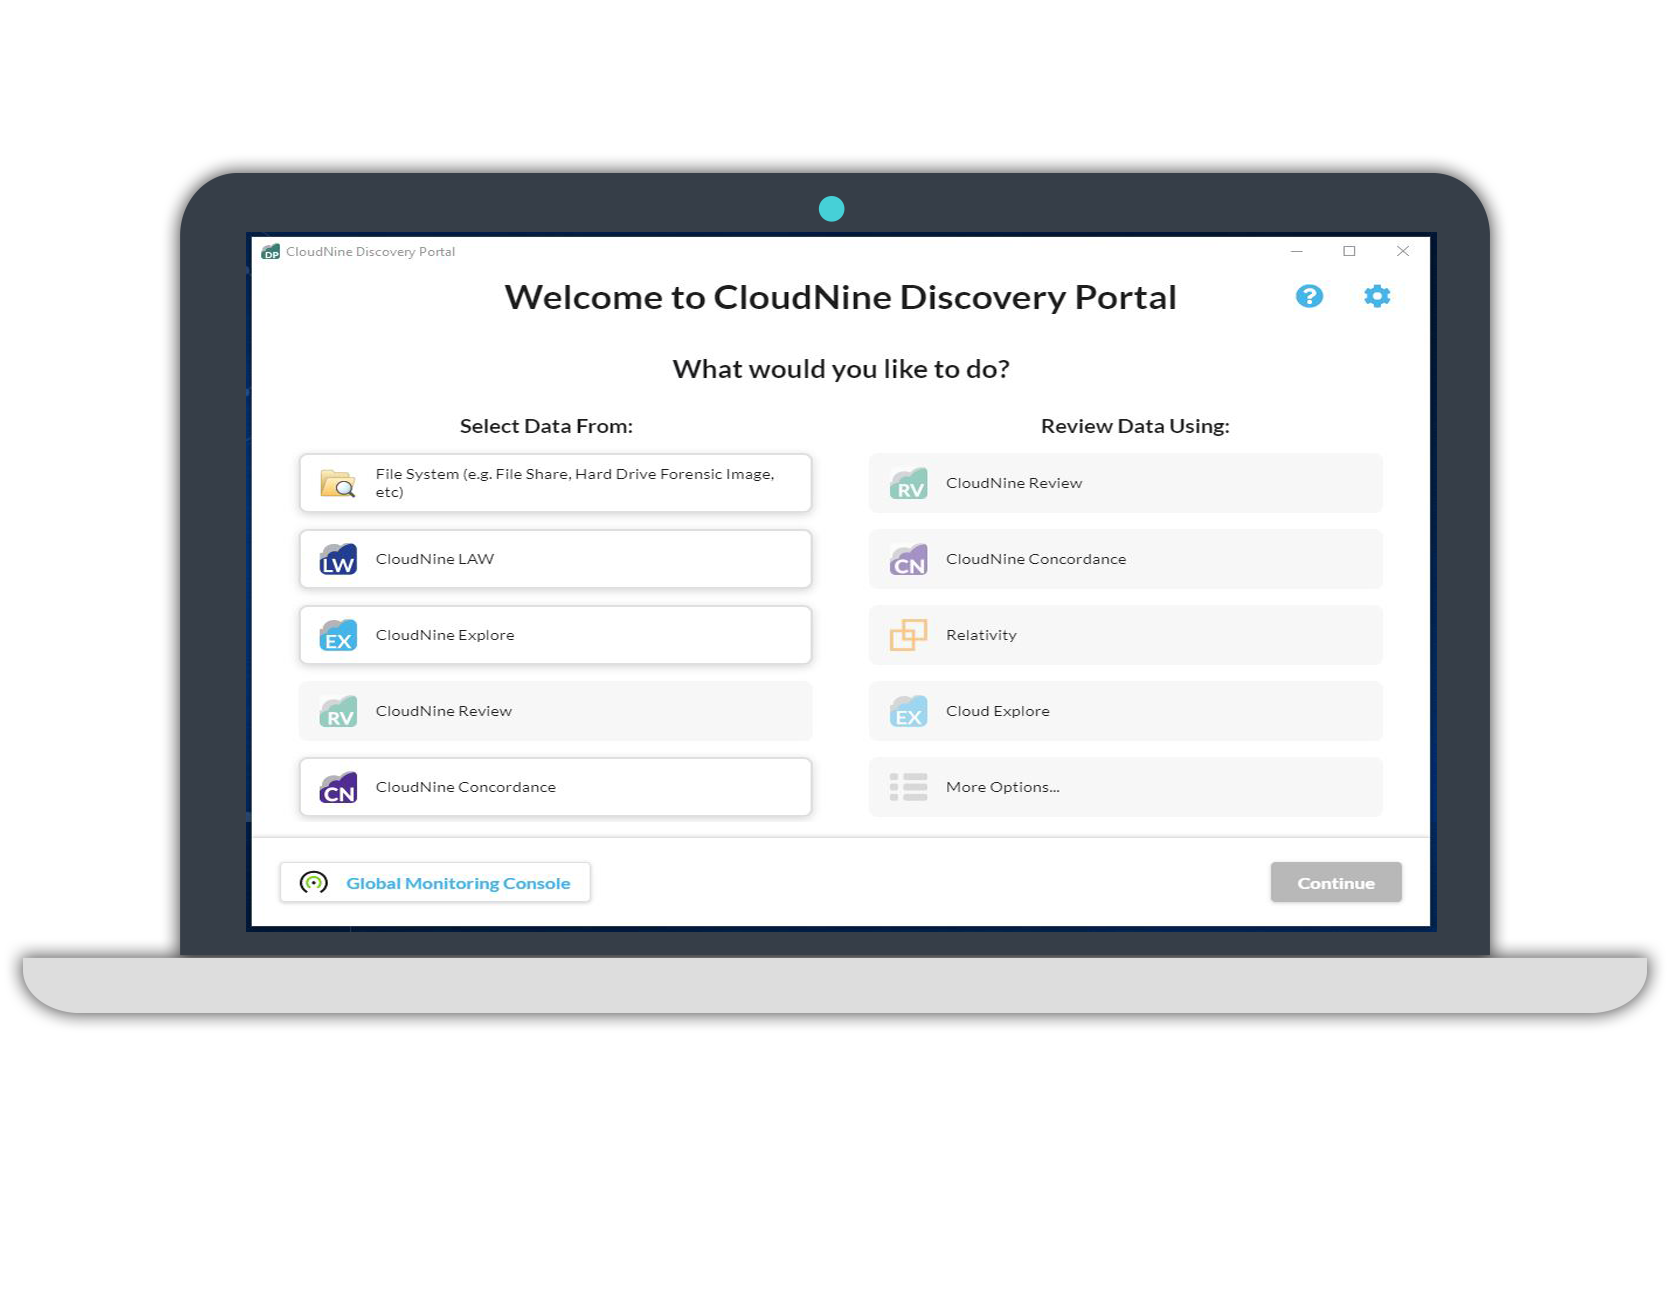Select CloudNine Explore as data source
Screen dimensions: 1678x1289
(x=555, y=635)
